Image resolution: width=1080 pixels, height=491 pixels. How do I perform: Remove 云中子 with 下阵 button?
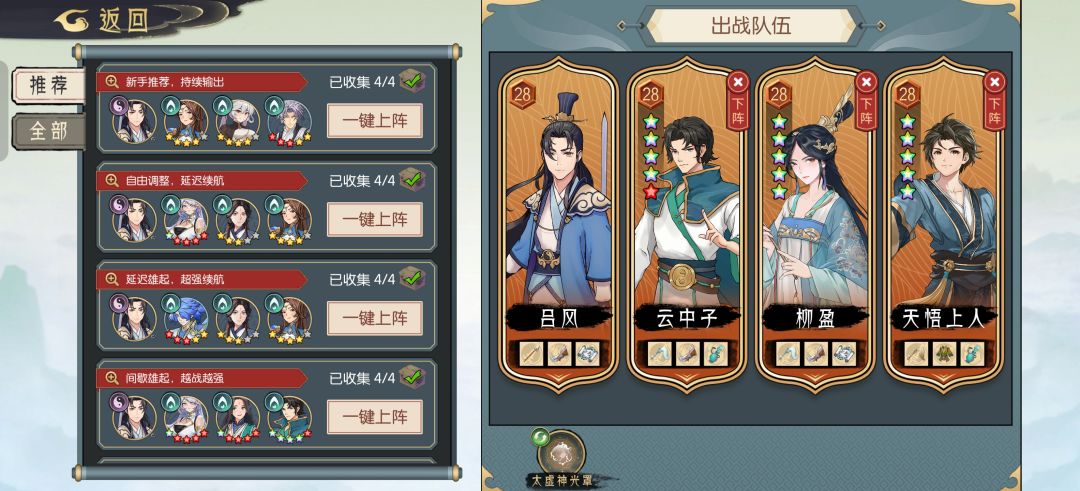(x=738, y=100)
